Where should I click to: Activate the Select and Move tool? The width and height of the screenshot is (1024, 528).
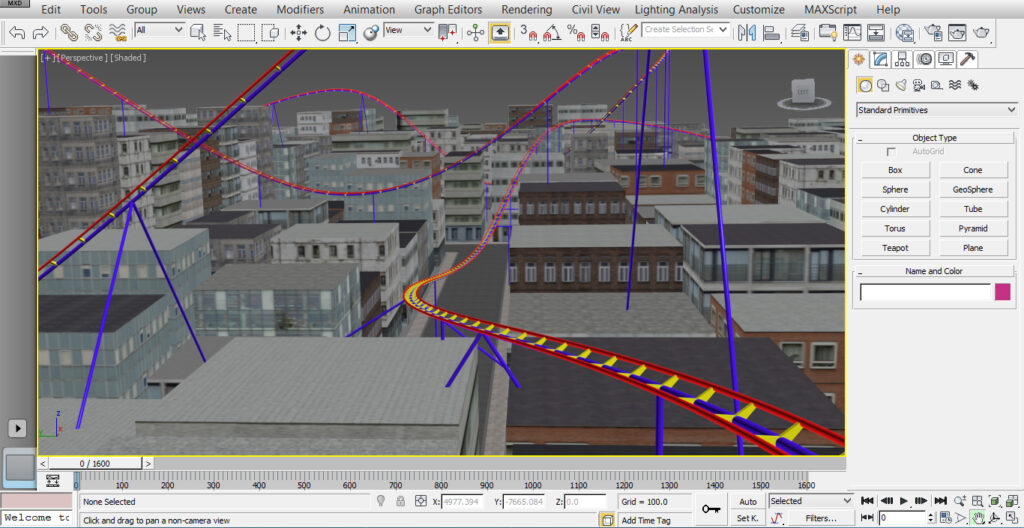(298, 32)
